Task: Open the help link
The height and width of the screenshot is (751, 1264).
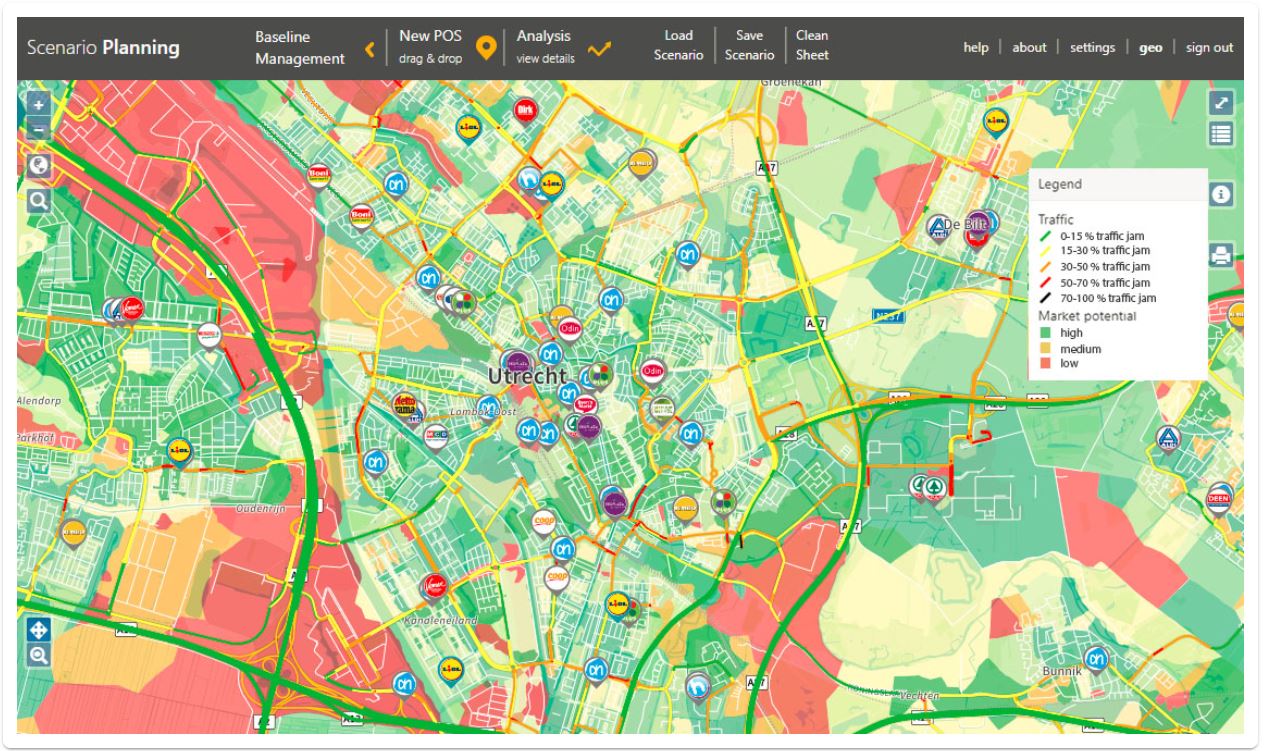Action: [x=976, y=47]
